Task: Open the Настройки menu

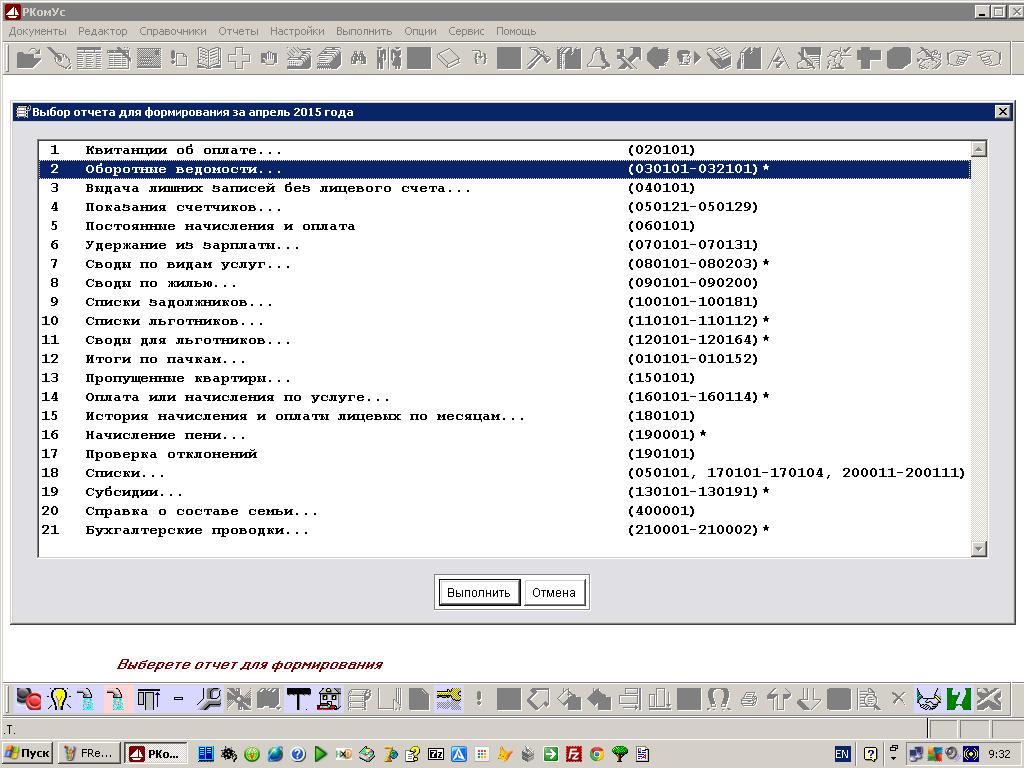Action: [x=297, y=31]
